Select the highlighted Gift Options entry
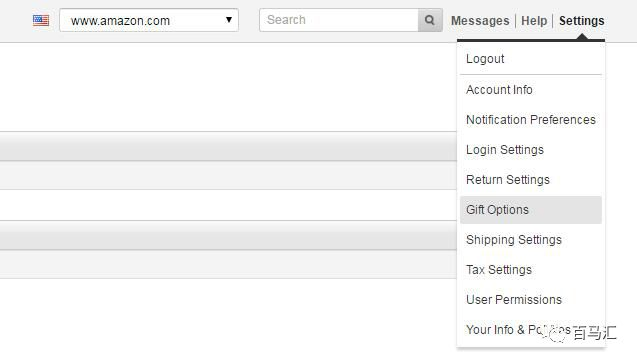The image size is (637, 361). click(x=531, y=210)
